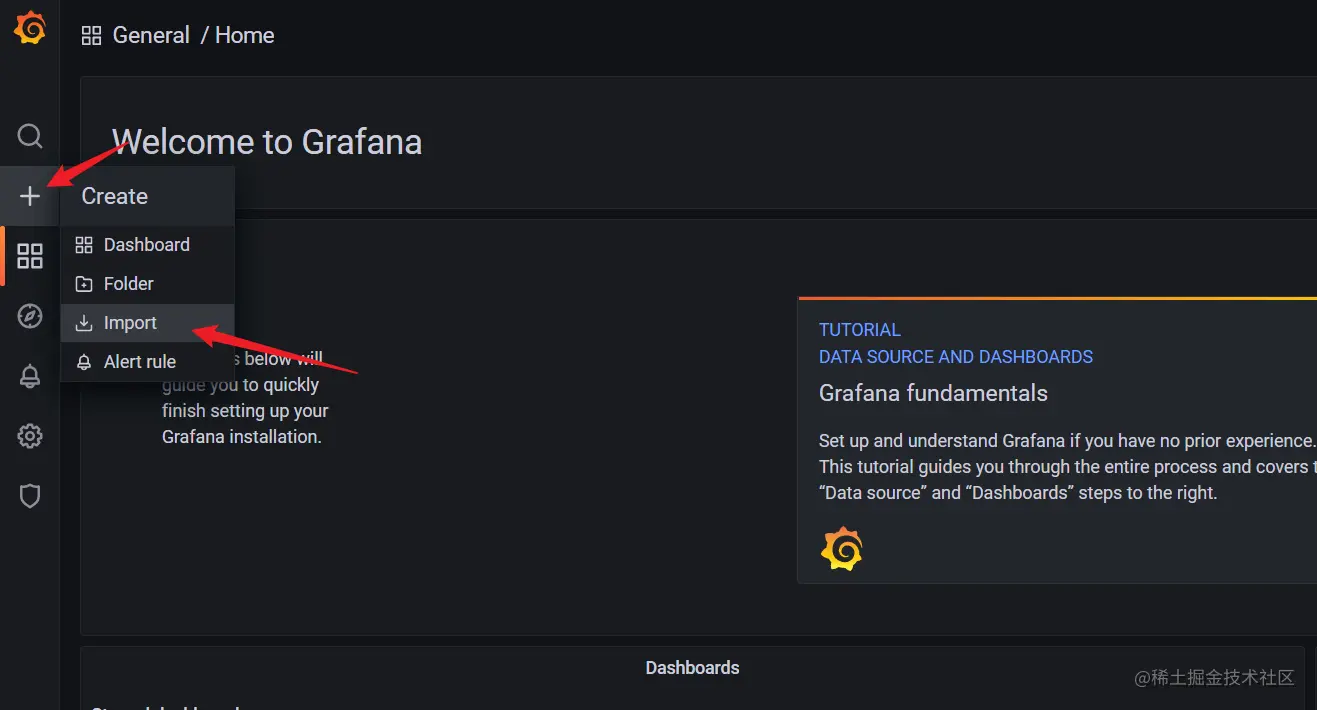
Task: Select Folder in the Create menu
Action: (x=147, y=284)
